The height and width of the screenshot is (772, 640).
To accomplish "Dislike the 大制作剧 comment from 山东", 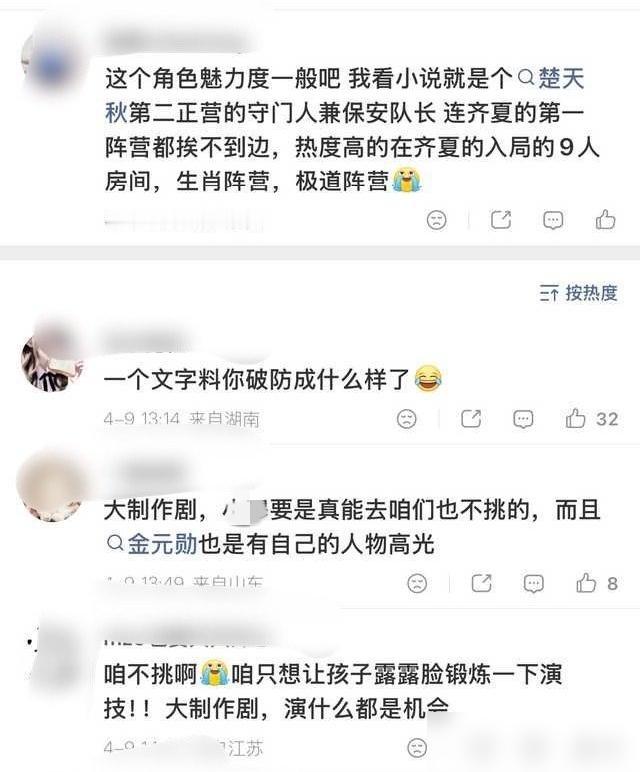I will pyautogui.click(x=417, y=583).
